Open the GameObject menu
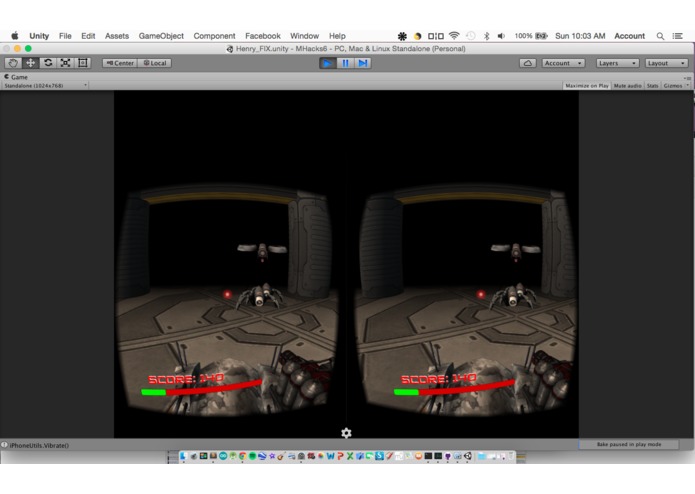Image resolution: width=695 pixels, height=494 pixels. (x=161, y=36)
